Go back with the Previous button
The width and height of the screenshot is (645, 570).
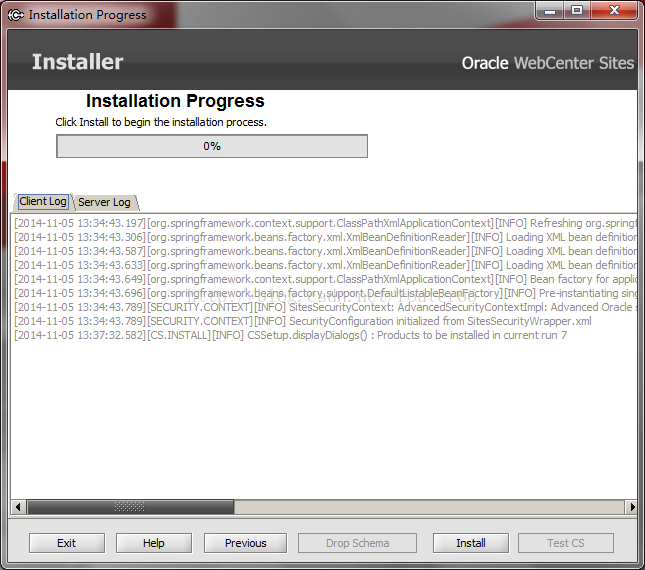(x=246, y=543)
